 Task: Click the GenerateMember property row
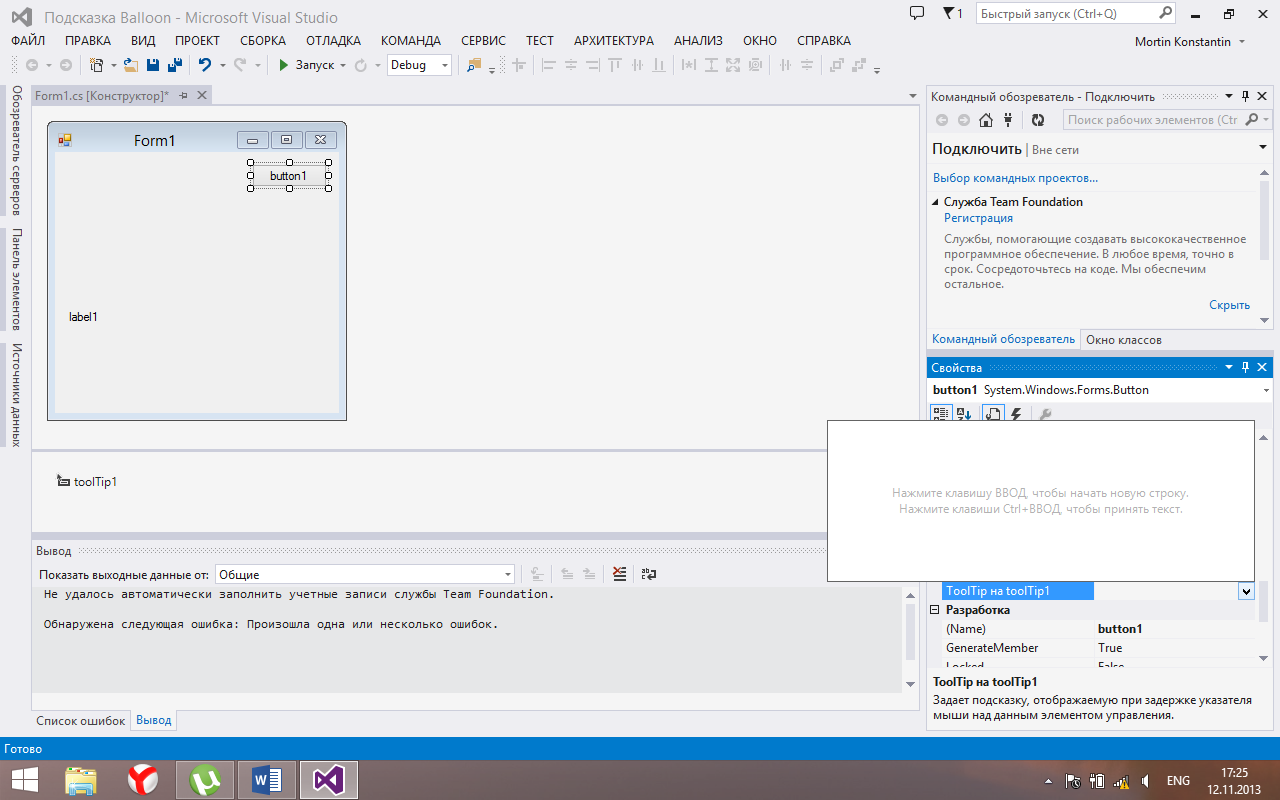tap(1098, 648)
